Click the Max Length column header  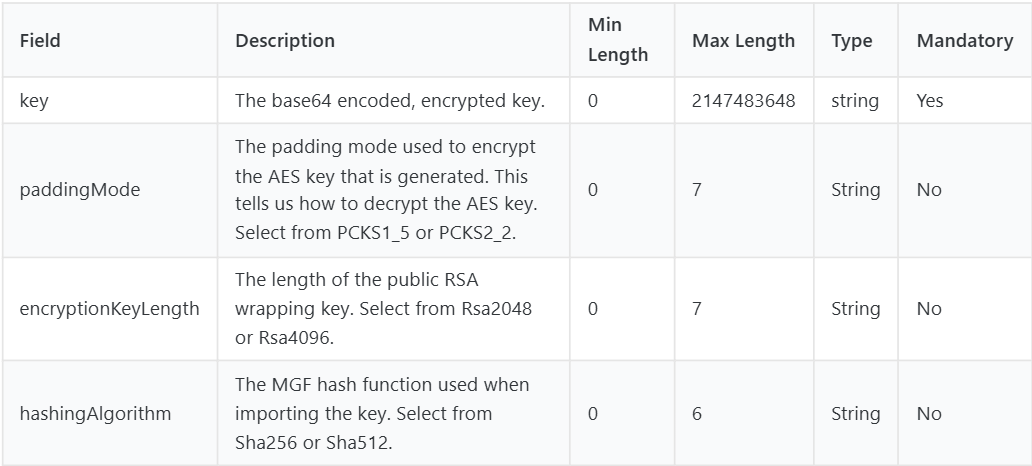743,41
